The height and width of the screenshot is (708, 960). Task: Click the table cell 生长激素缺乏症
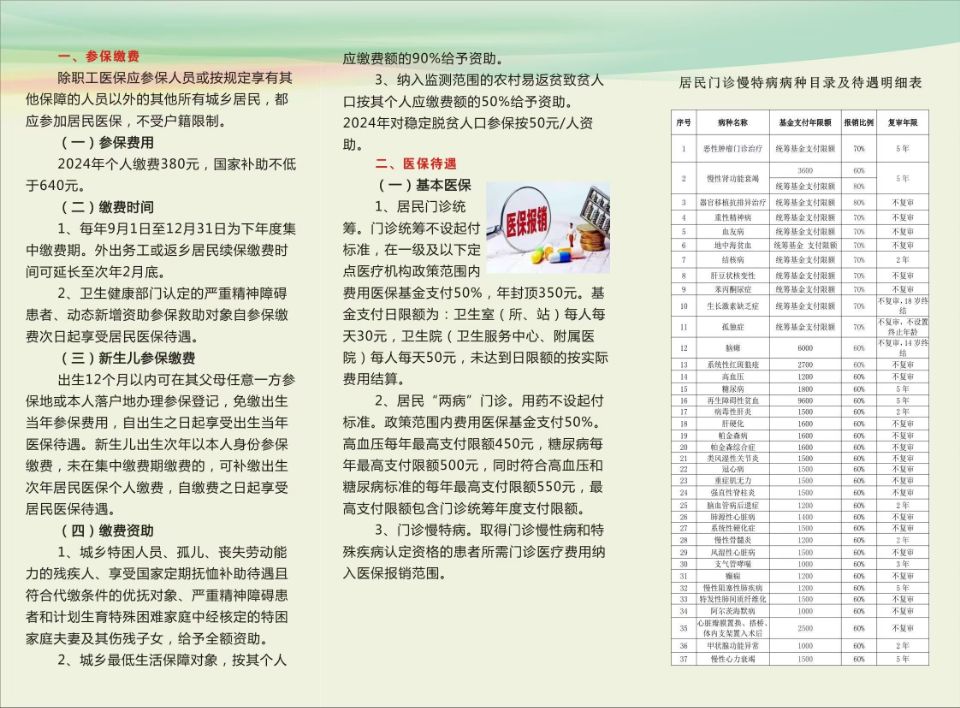click(733, 306)
